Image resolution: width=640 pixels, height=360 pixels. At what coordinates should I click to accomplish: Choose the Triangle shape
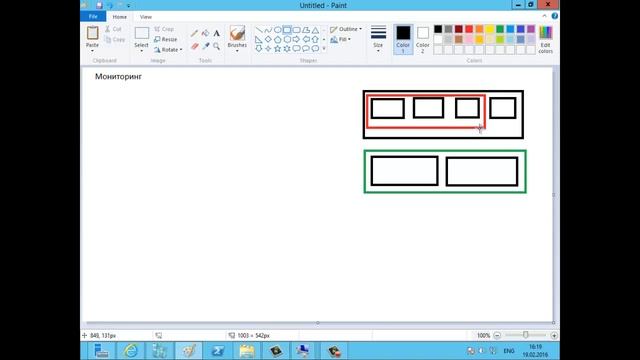click(x=315, y=30)
